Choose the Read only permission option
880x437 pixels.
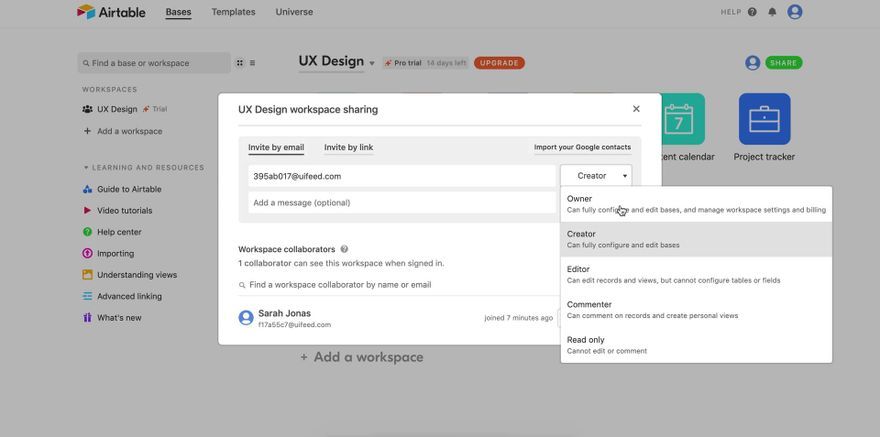coord(696,345)
